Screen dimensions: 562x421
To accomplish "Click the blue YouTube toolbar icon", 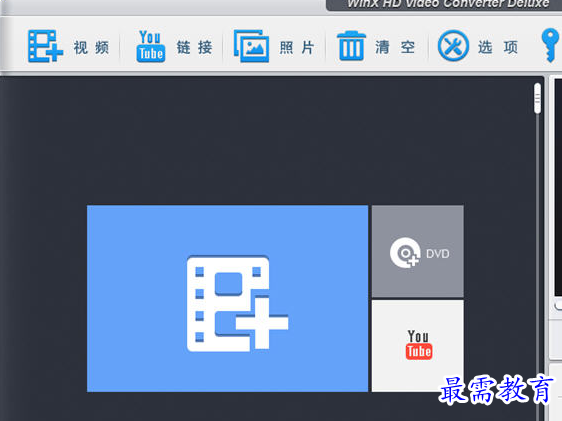I will [151, 46].
